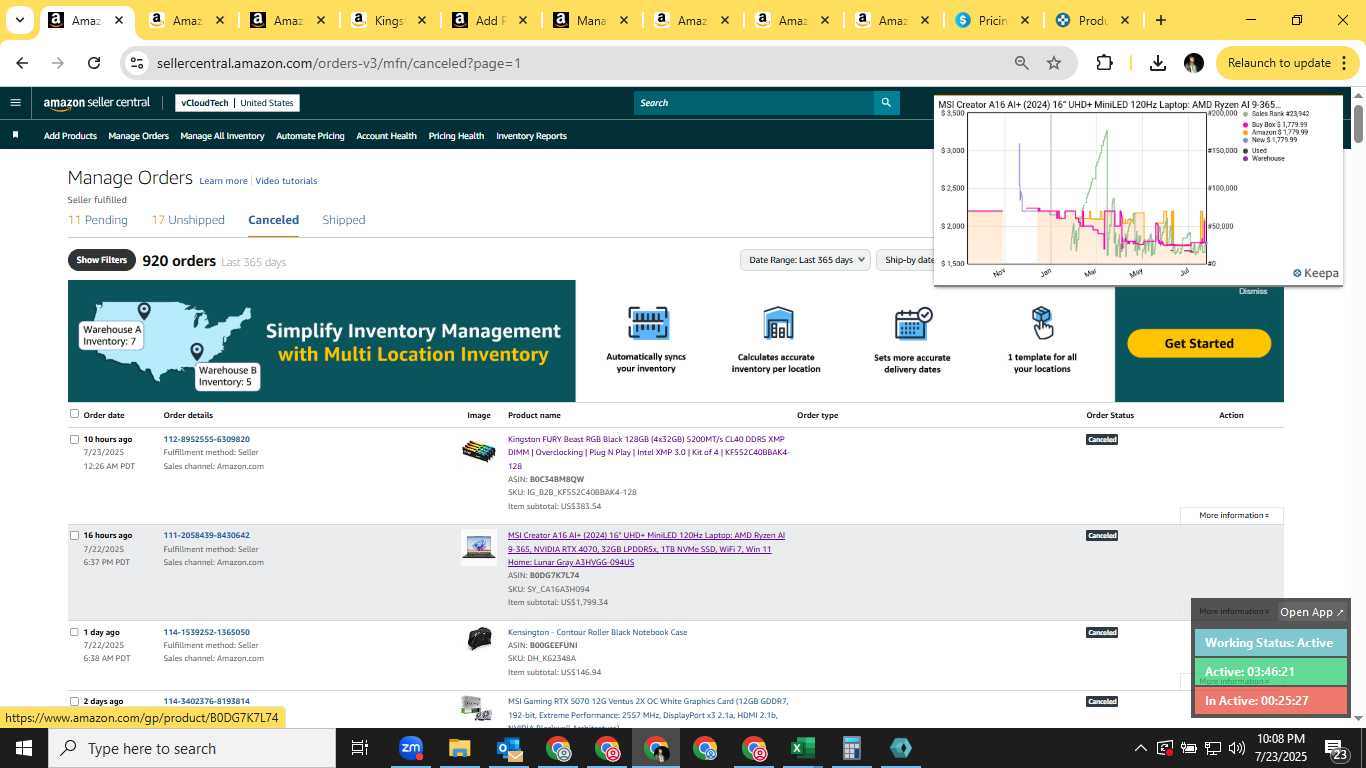Open Inventory Reports menu item
This screenshot has width=1366, height=768.
531,136
